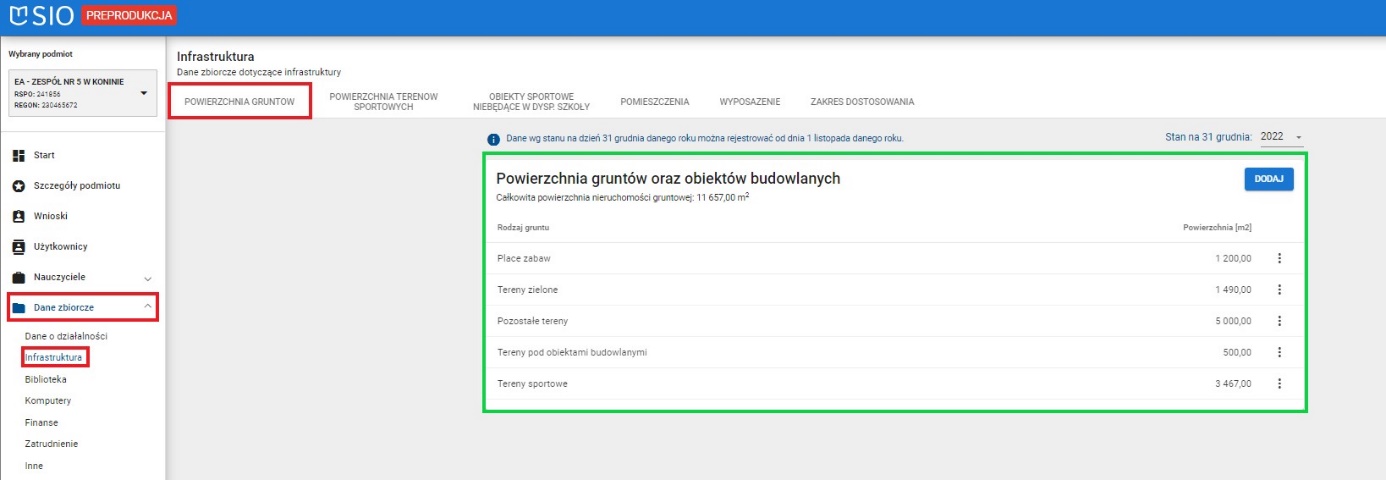Viewport: 1386px width, 480px height.
Task: Open the three-dot menu for Tereny sportowe
Action: (1279, 383)
